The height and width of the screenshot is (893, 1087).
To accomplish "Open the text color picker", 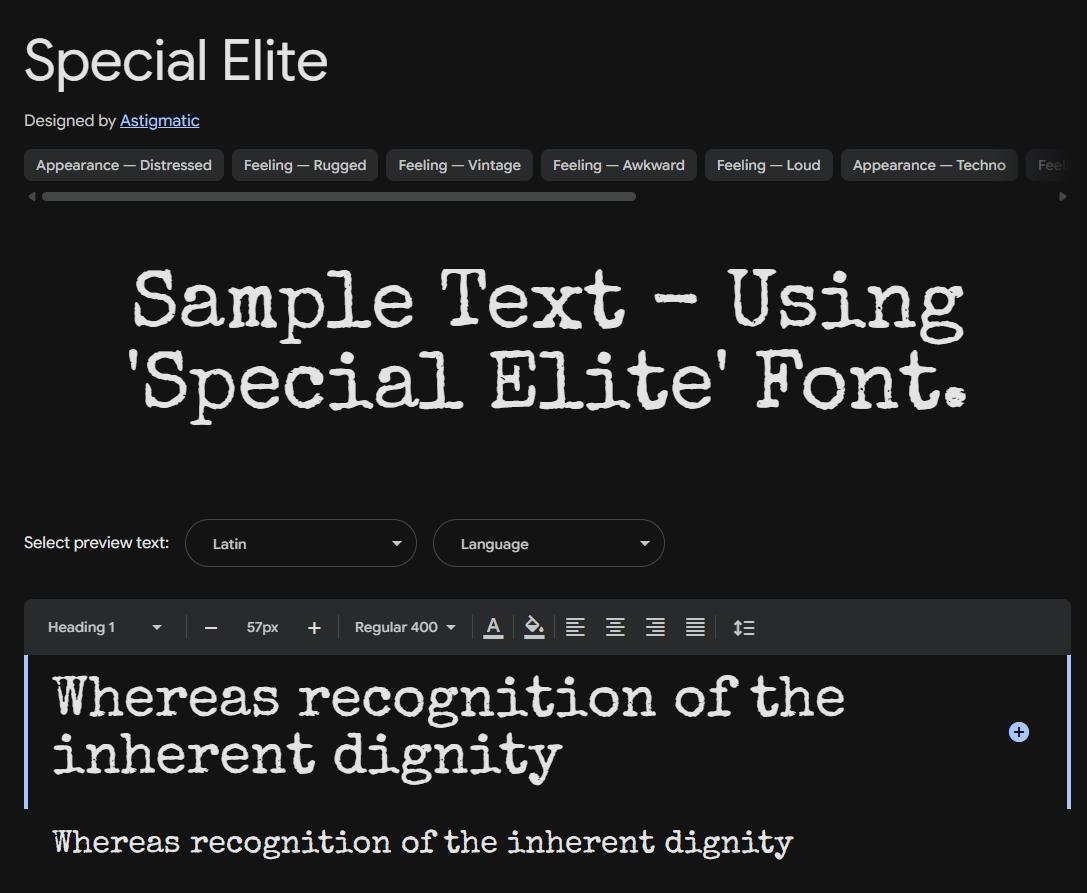I will [x=493, y=627].
